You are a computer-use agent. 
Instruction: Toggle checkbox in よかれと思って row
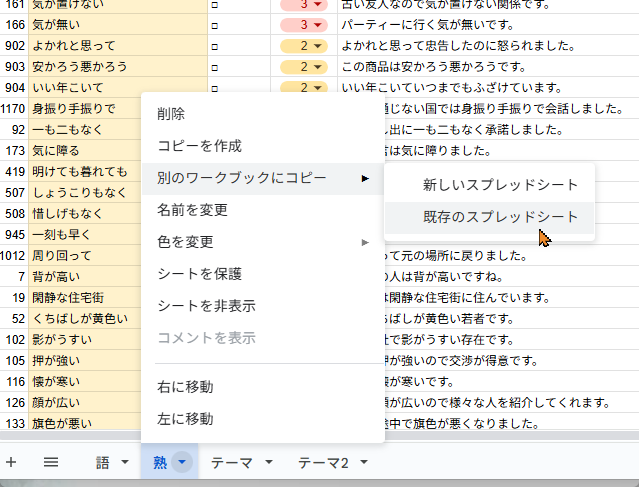(215, 46)
